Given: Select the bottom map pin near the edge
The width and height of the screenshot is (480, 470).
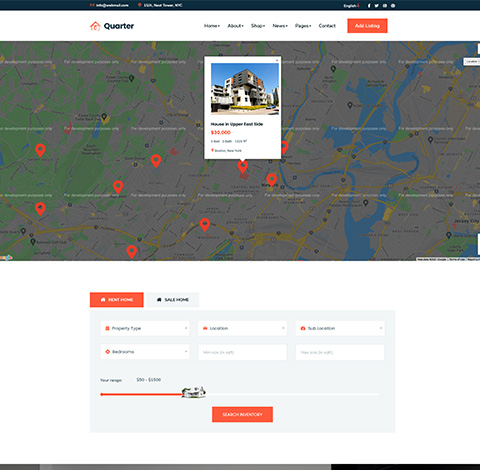Looking at the screenshot, I should 132,252.
